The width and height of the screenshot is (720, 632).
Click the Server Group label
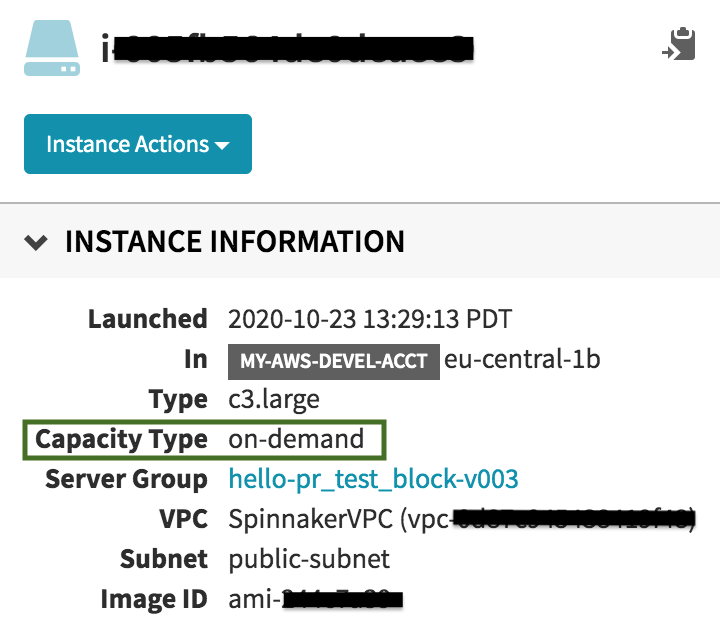click(126, 480)
